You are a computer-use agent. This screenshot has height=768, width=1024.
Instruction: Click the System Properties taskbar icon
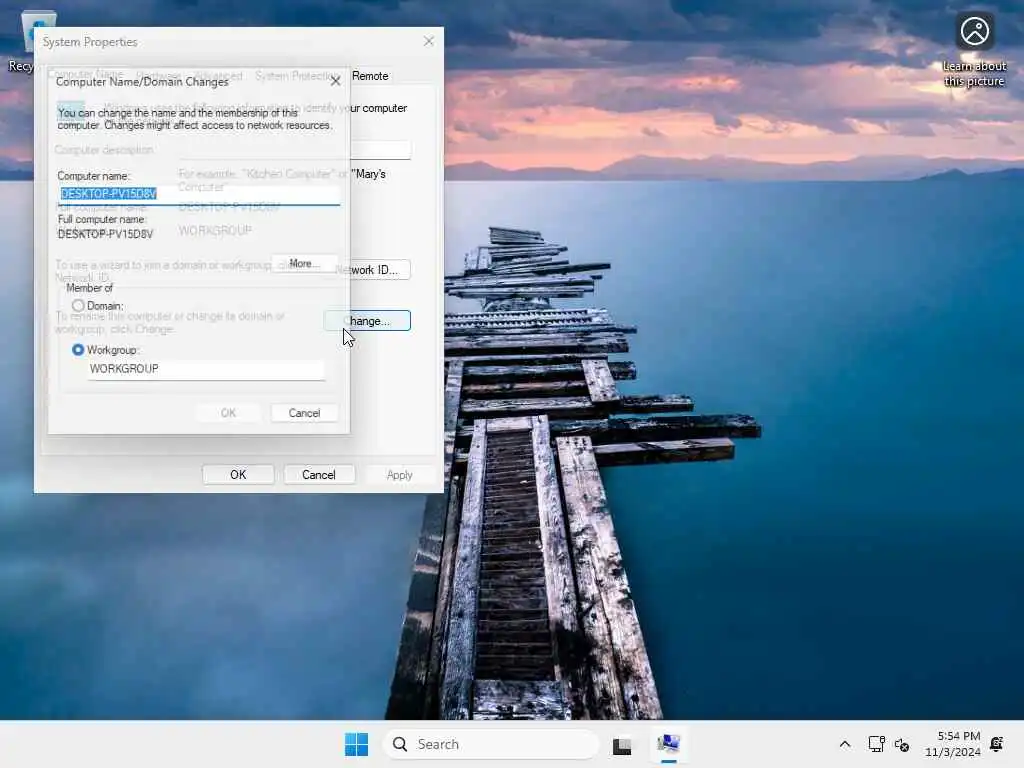point(668,744)
